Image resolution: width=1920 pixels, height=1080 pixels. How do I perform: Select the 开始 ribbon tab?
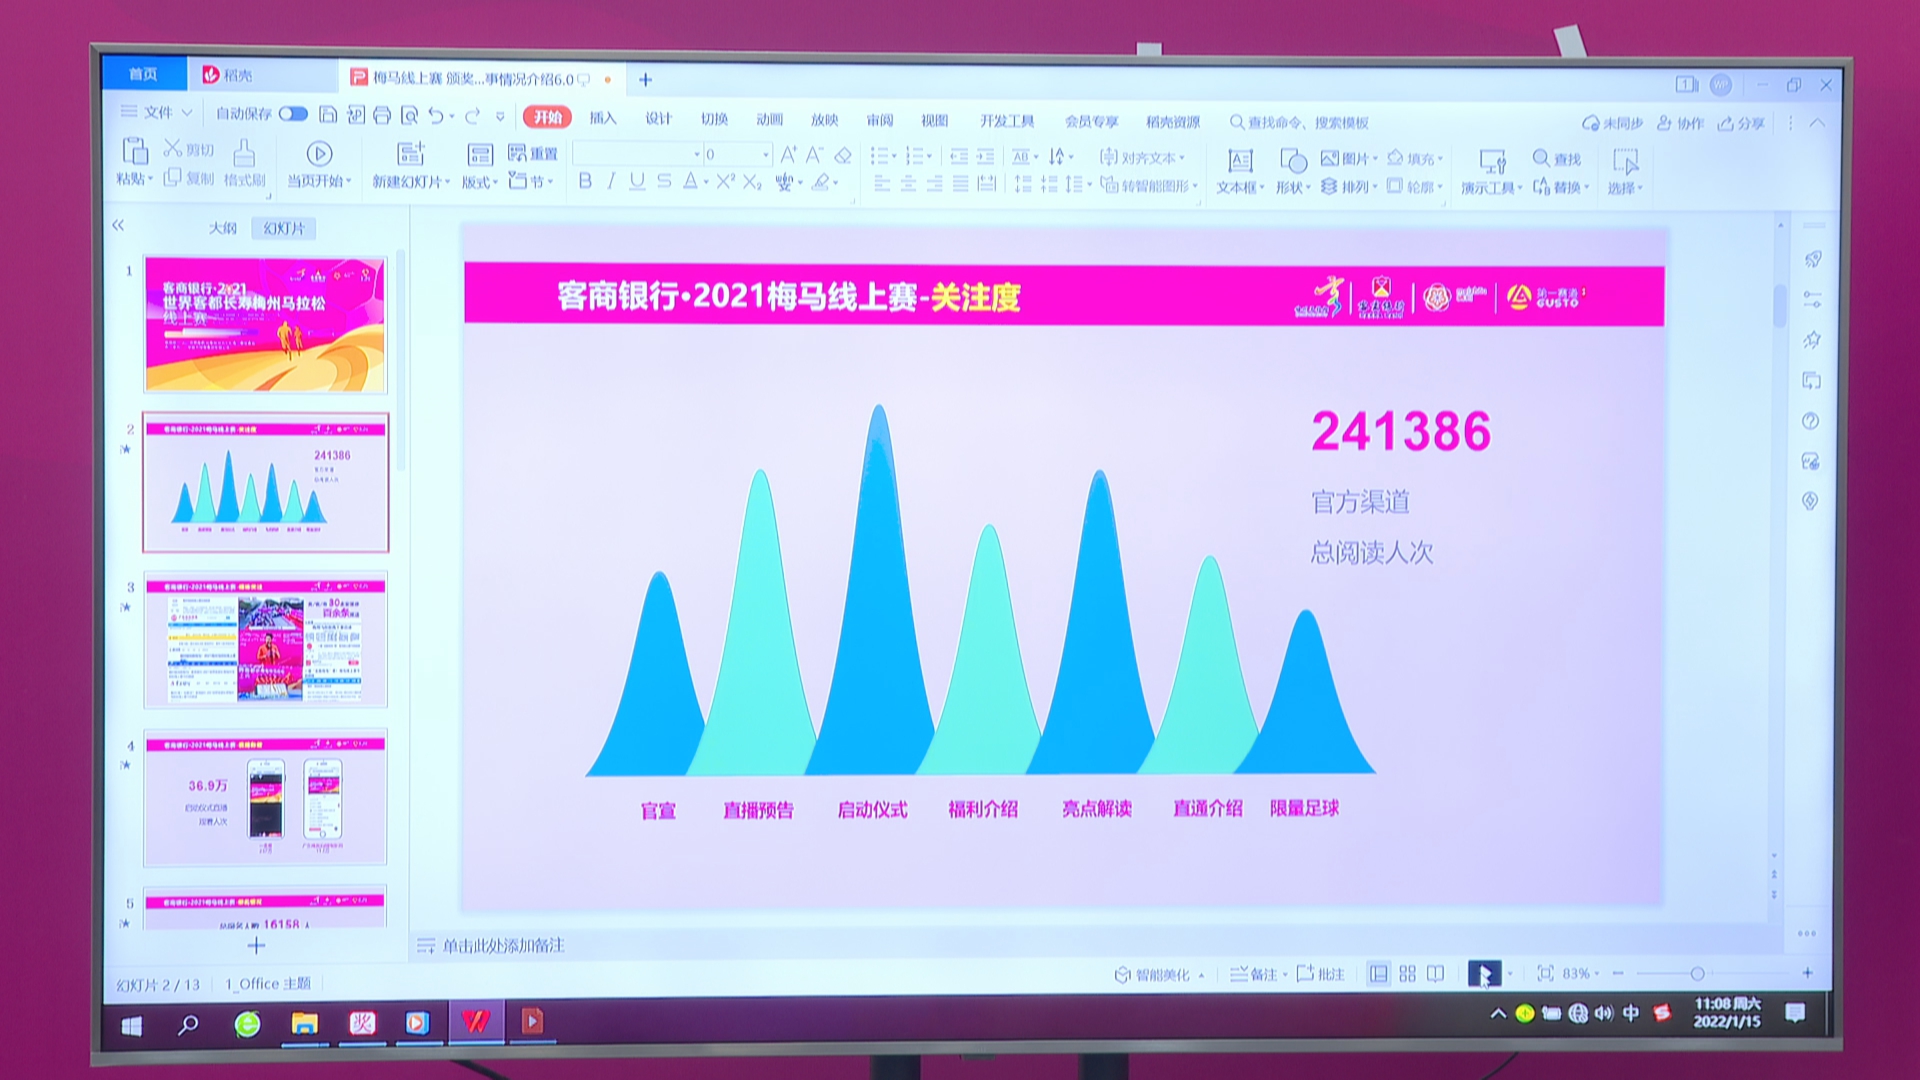click(x=547, y=117)
